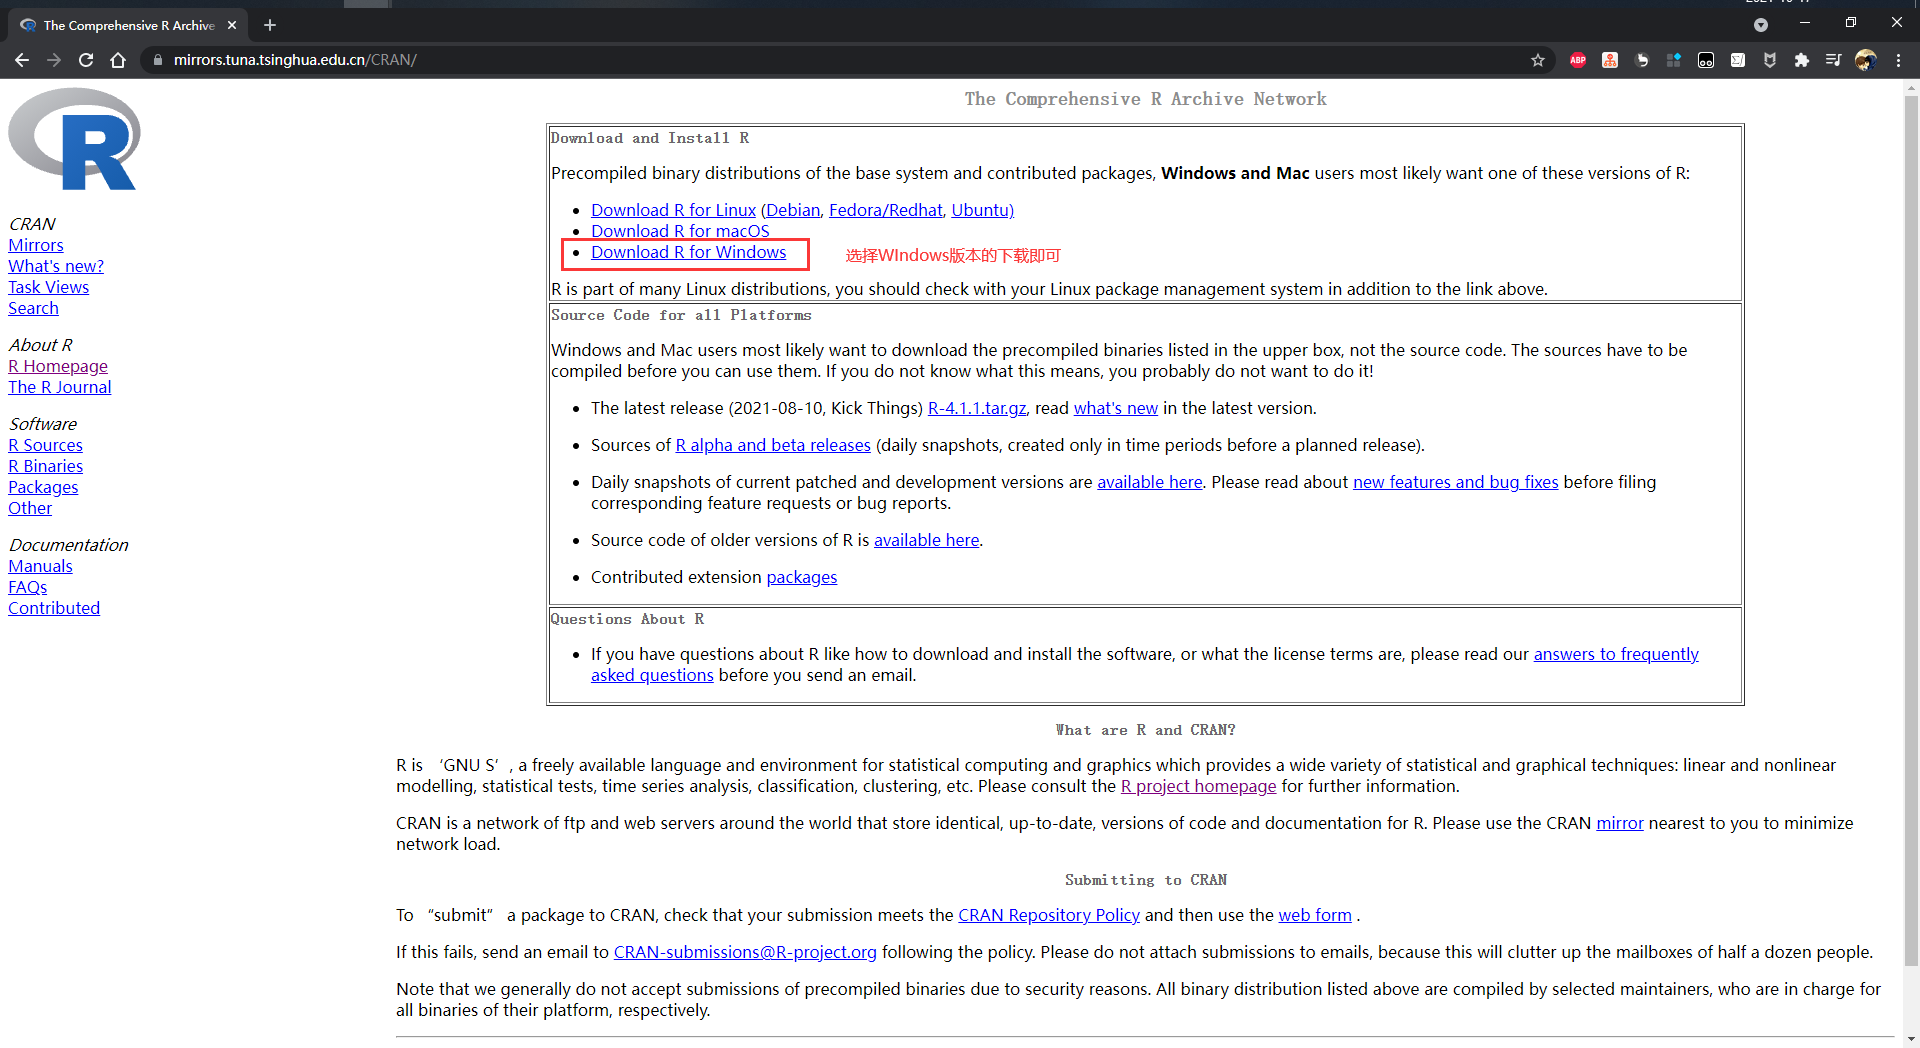Click the Adblock Plus extension icon
The width and height of the screenshot is (1920, 1048).
1578,60
